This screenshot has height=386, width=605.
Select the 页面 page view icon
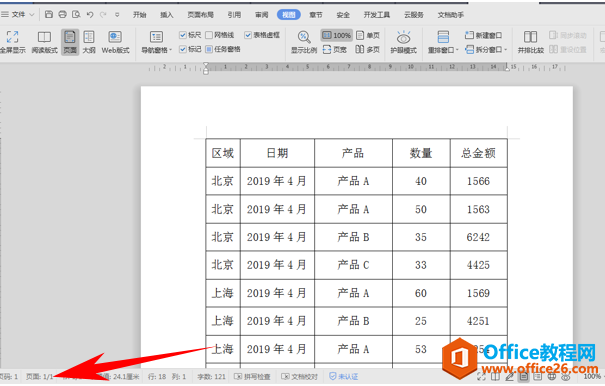pos(70,42)
